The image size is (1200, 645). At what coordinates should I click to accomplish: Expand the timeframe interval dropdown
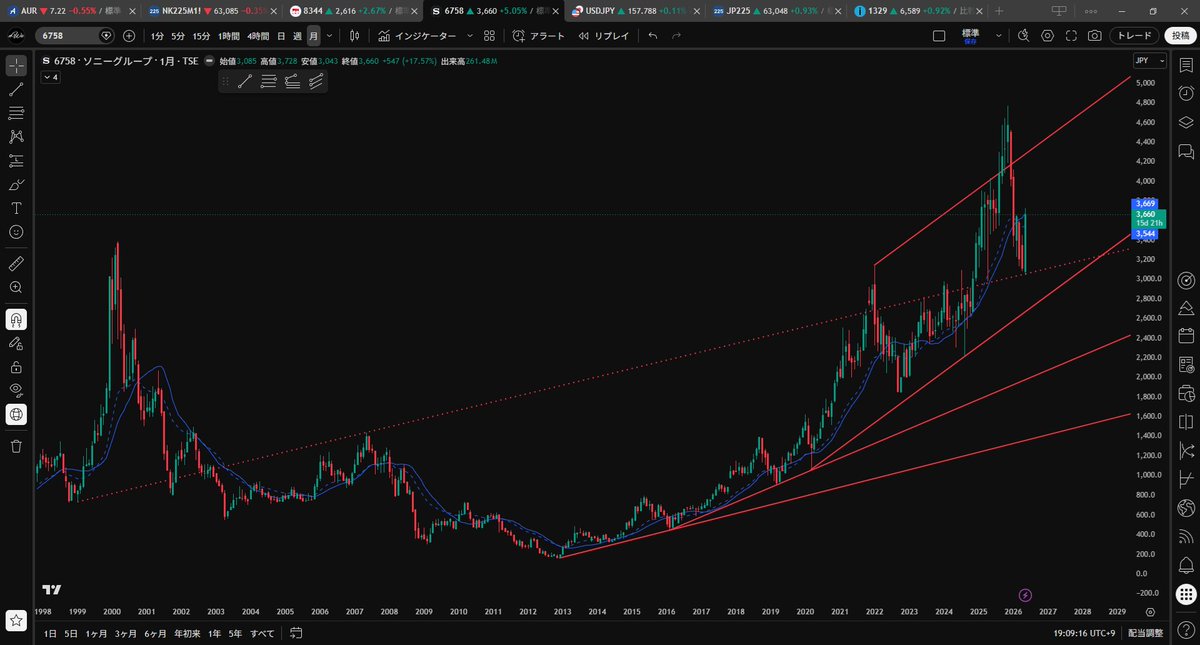pos(329,36)
